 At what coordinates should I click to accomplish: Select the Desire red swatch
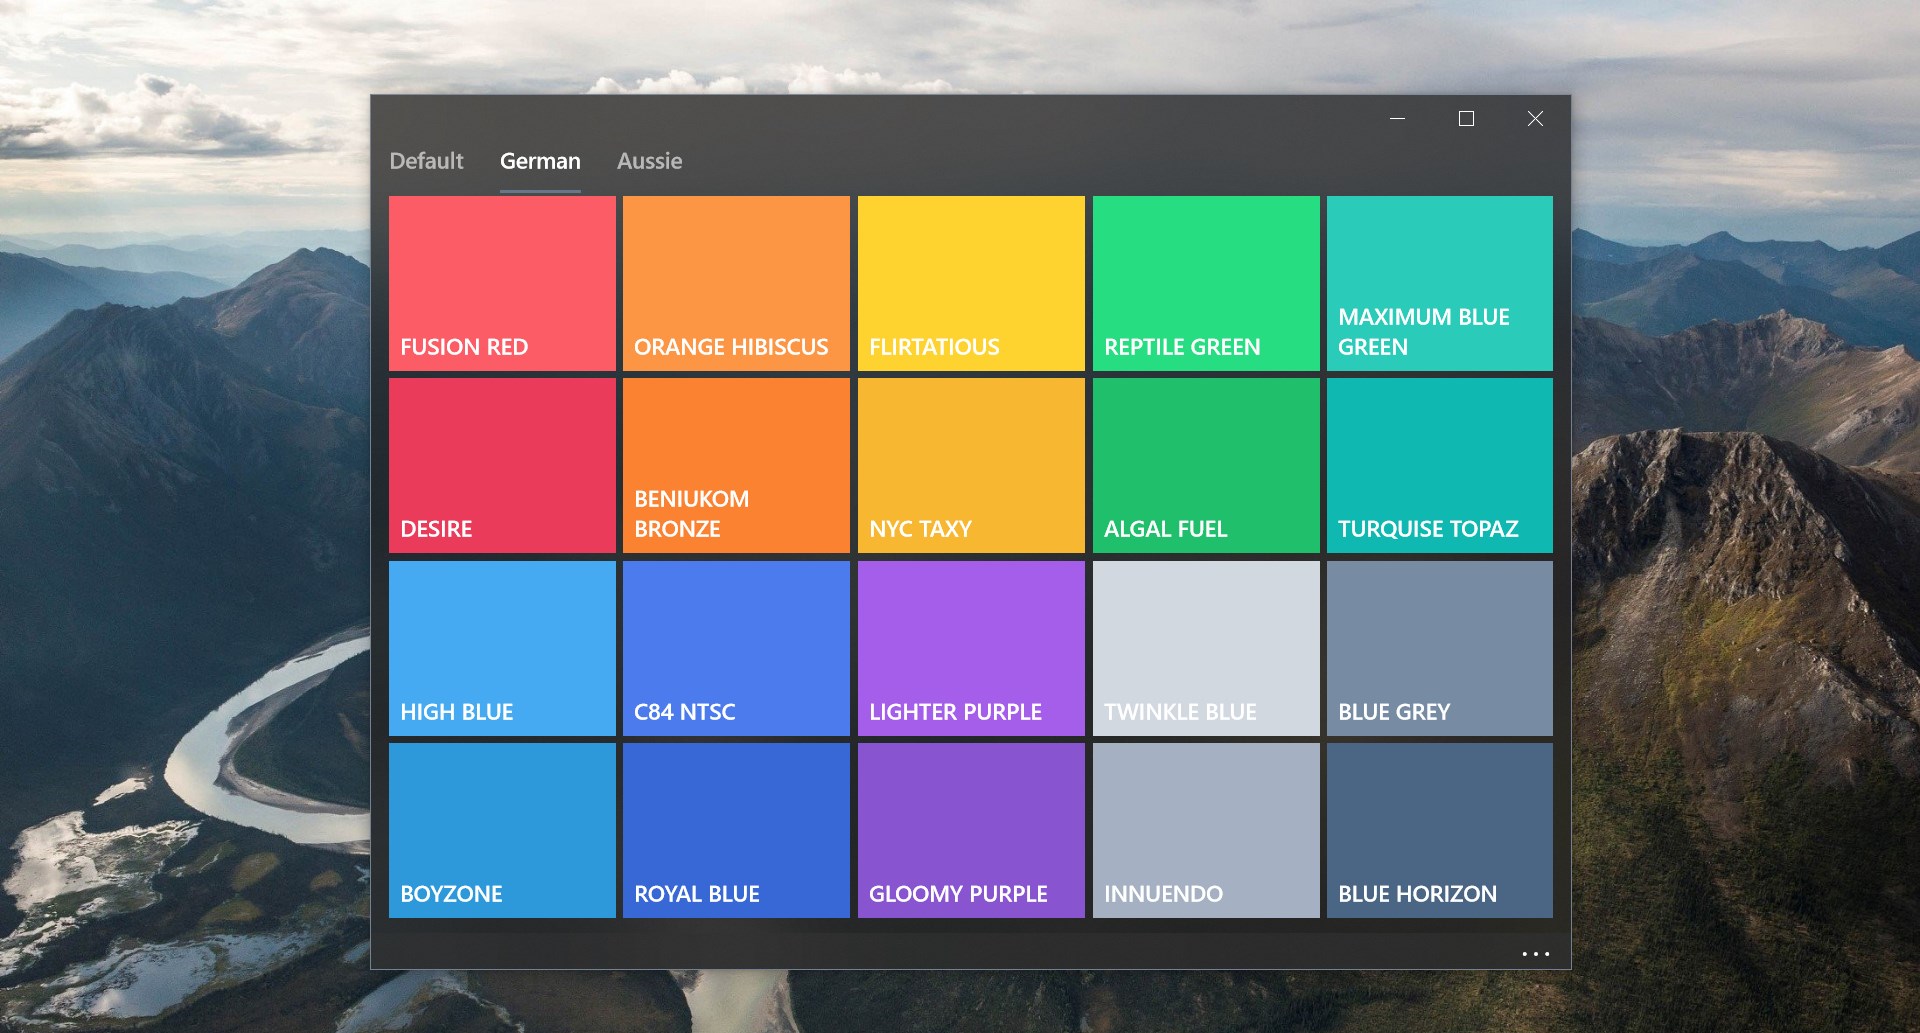[x=502, y=465]
